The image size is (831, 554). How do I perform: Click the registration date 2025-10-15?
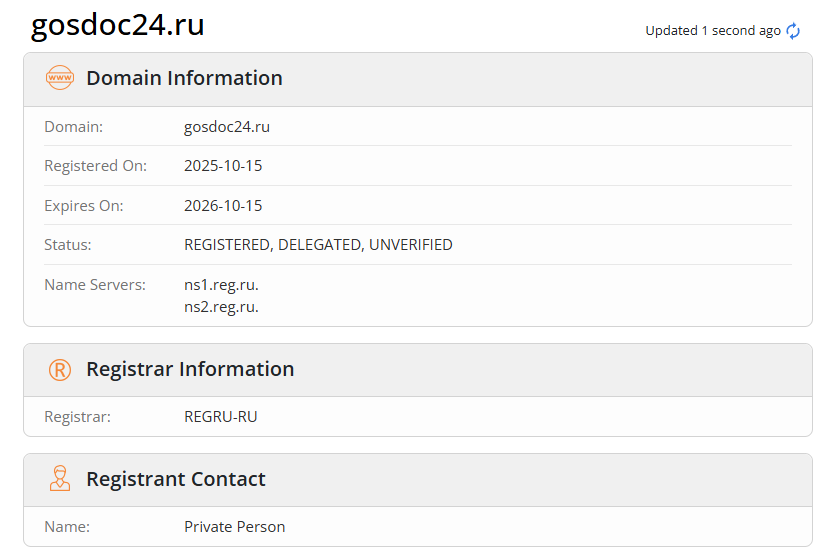pos(223,166)
